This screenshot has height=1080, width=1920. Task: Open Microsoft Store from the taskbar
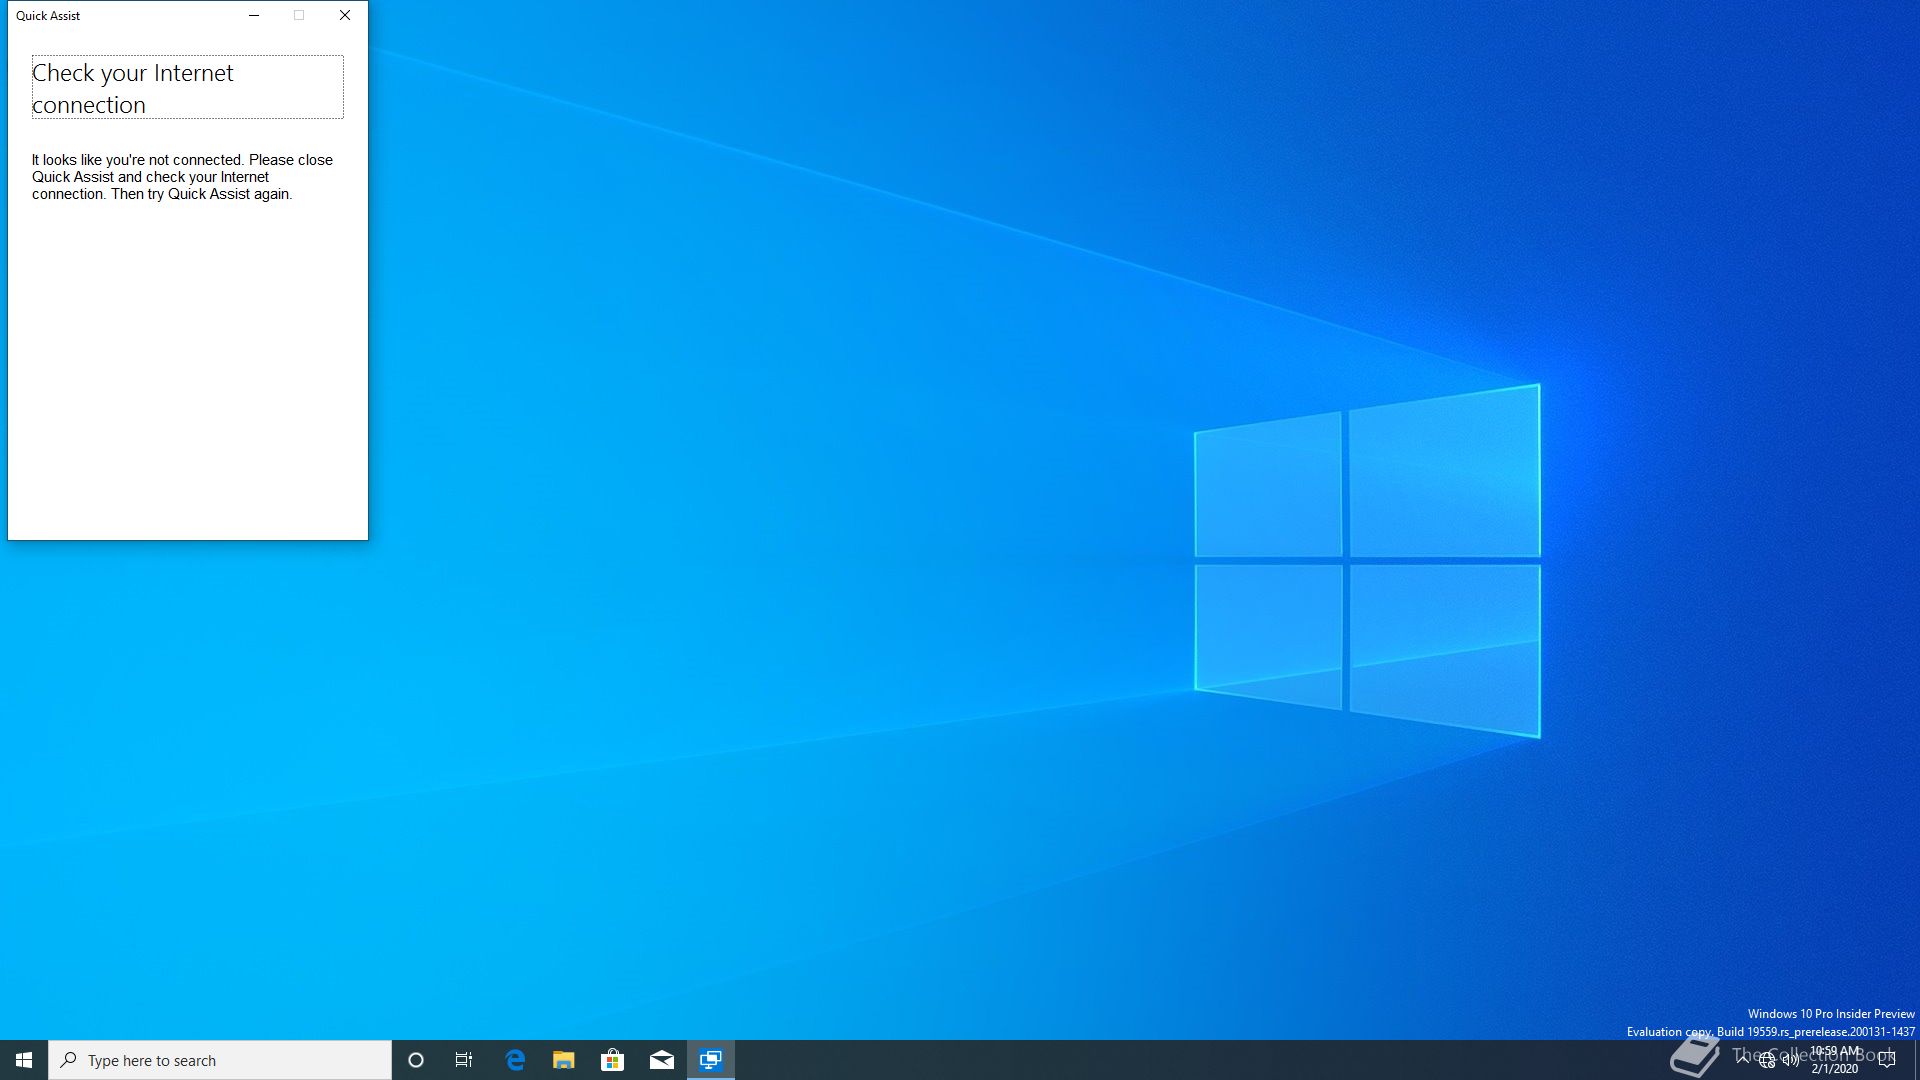(x=613, y=1060)
